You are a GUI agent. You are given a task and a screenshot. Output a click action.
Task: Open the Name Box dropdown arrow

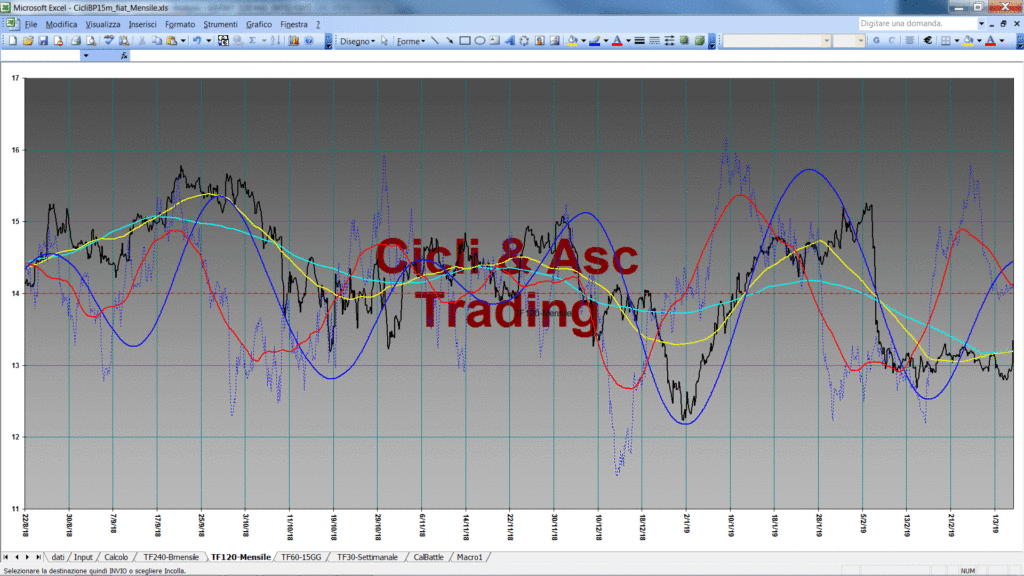pos(86,56)
